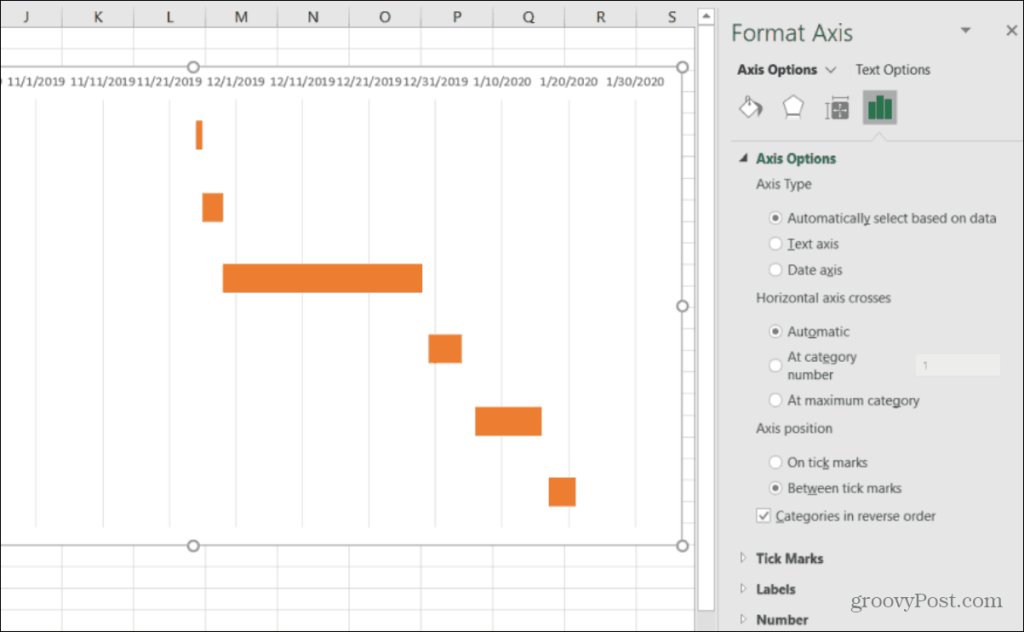Switch to Text Options

point(893,70)
